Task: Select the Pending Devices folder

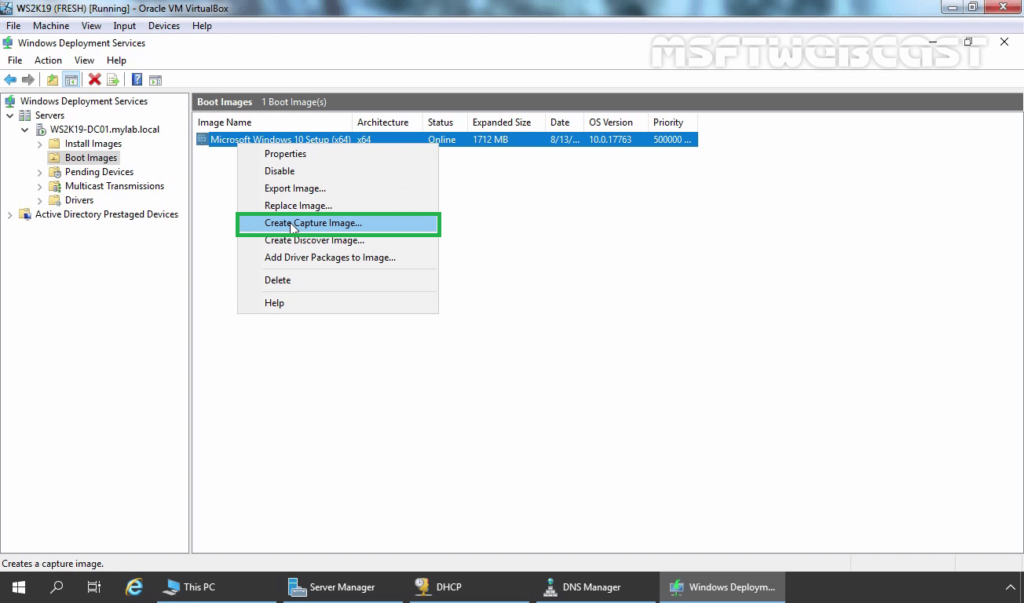Action: point(99,172)
